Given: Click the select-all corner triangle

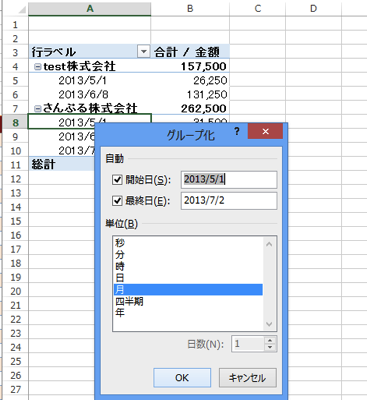Looking at the screenshot, I should tap(21, 9).
